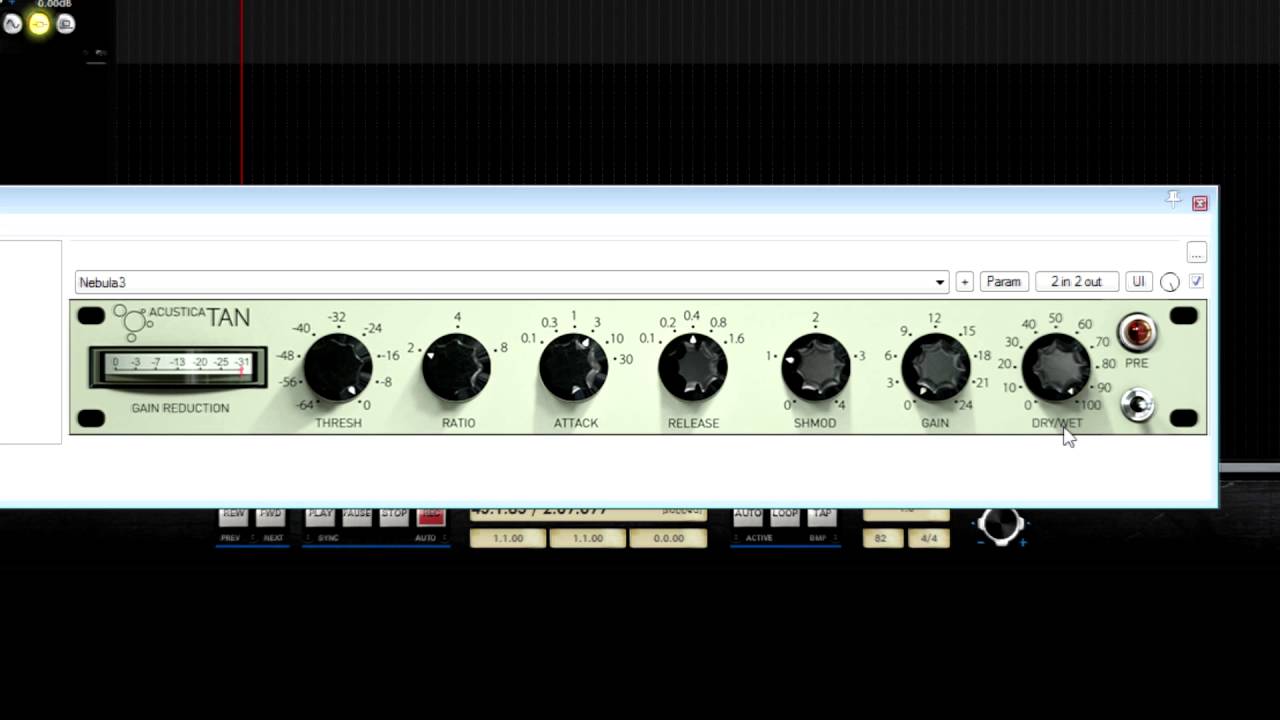Click the first 1.1.00 position field
The image size is (1280, 720).
(508, 538)
